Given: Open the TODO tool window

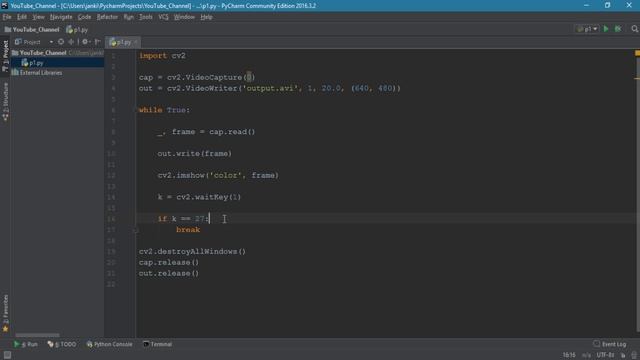Looking at the screenshot, I should (62, 344).
